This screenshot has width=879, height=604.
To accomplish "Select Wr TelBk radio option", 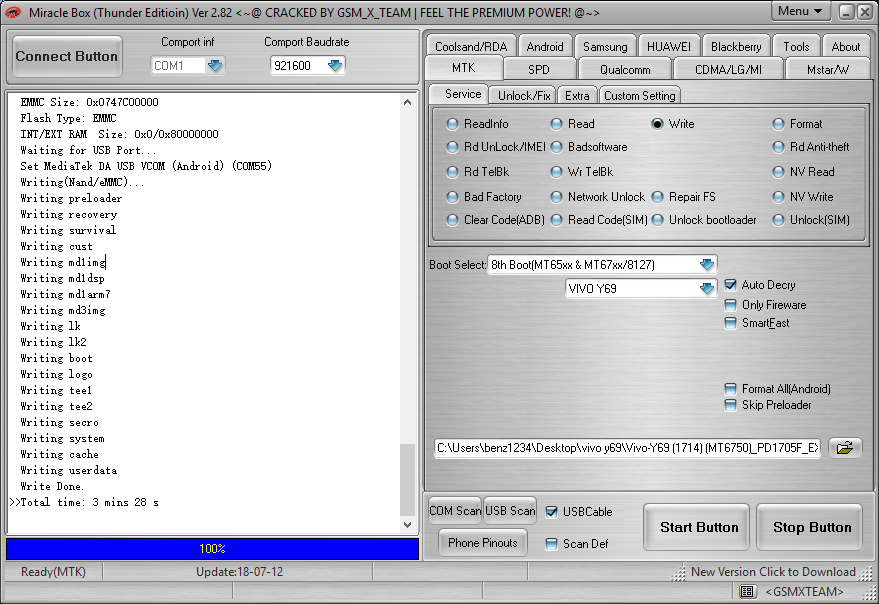I will pyautogui.click(x=556, y=172).
